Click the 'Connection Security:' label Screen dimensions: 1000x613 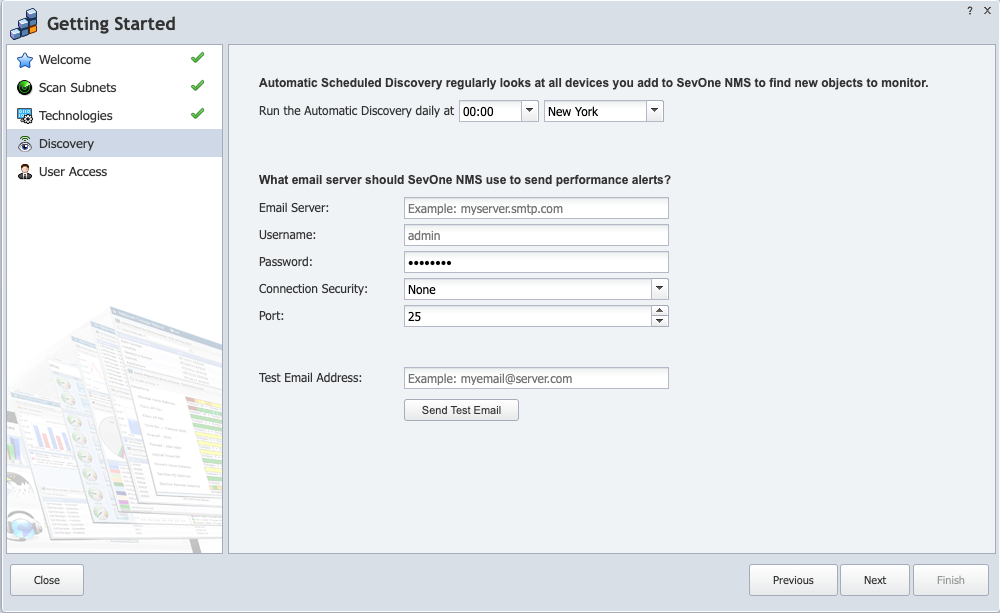click(x=313, y=289)
